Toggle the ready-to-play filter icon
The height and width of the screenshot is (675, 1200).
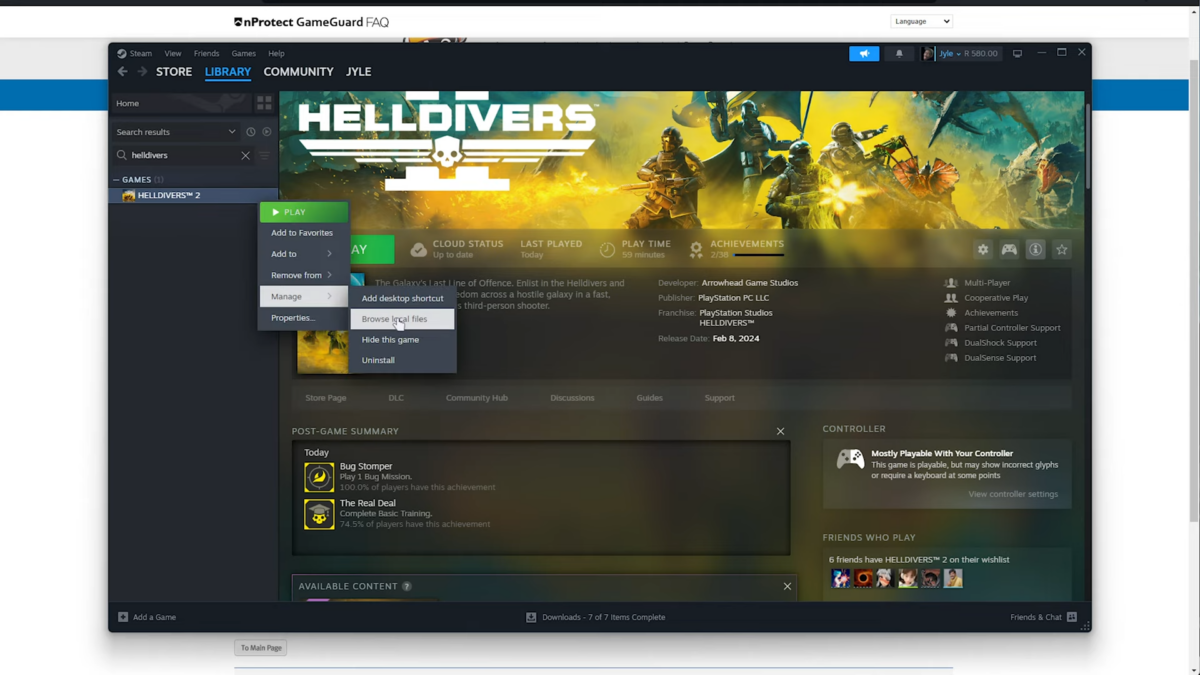pyautogui.click(x=267, y=132)
